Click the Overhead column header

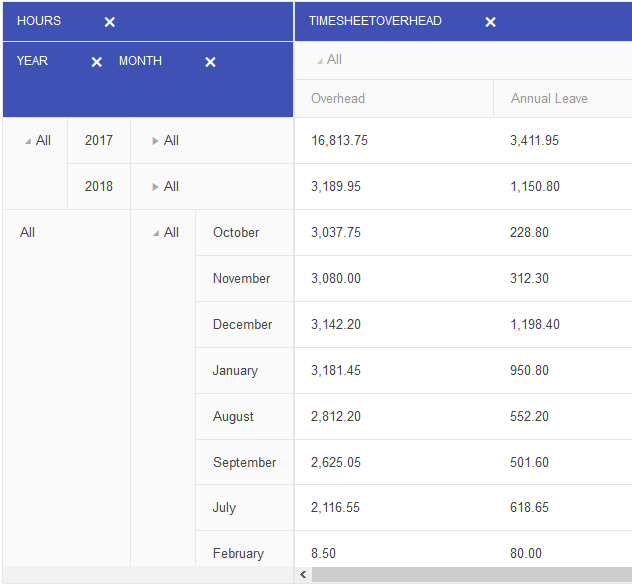coord(338,99)
